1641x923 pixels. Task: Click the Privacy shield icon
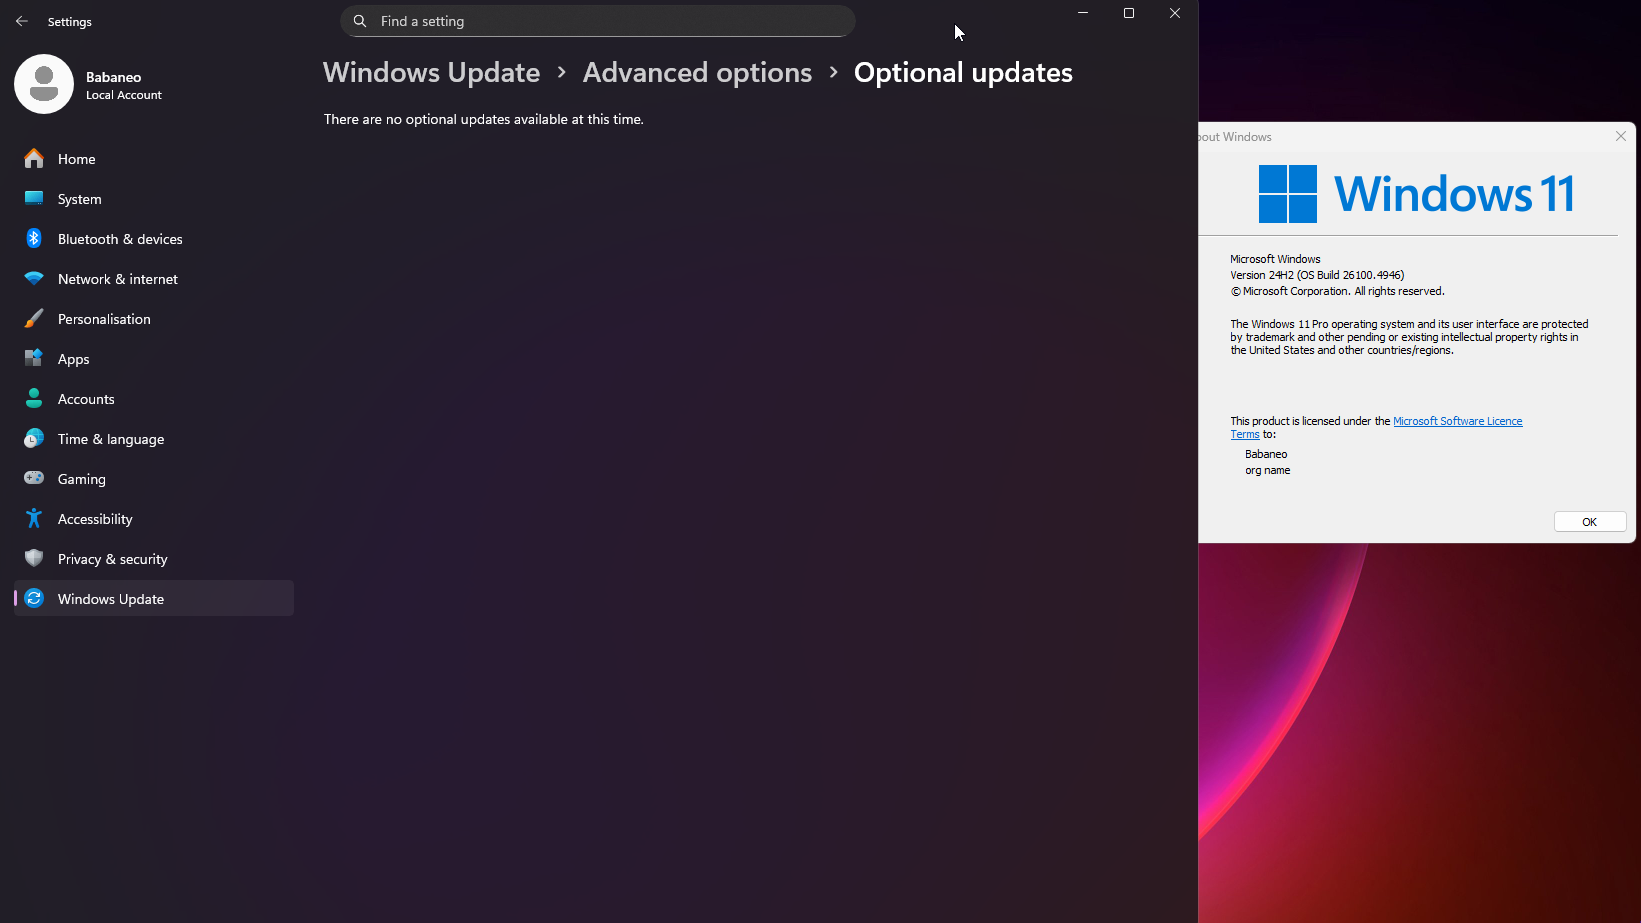[34, 558]
